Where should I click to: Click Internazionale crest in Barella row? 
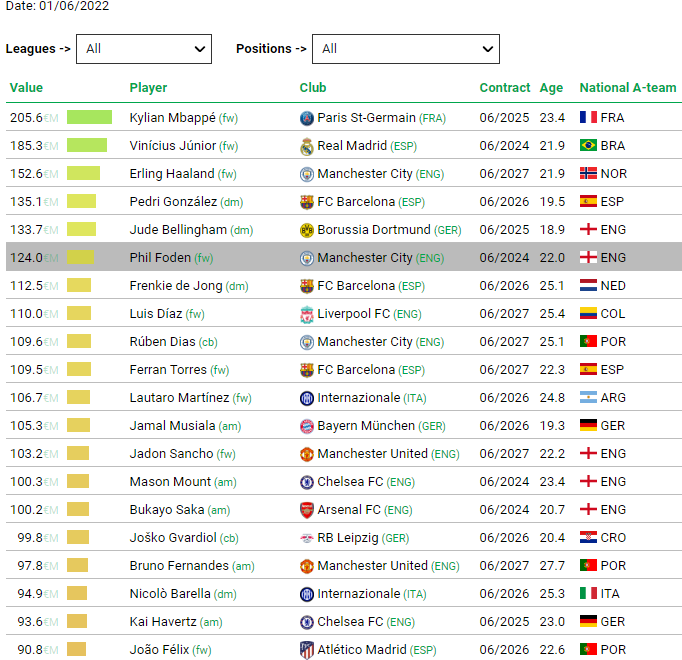pyautogui.click(x=307, y=594)
